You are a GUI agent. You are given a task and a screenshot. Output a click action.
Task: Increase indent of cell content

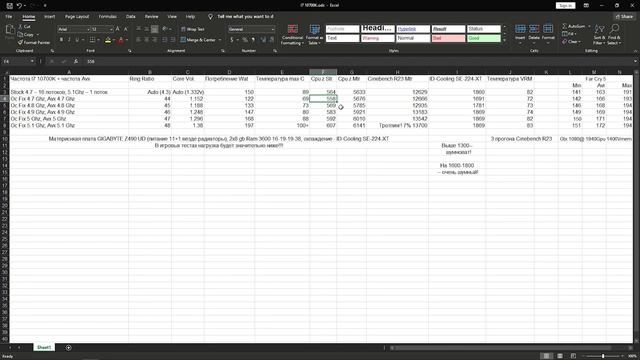[173, 40]
